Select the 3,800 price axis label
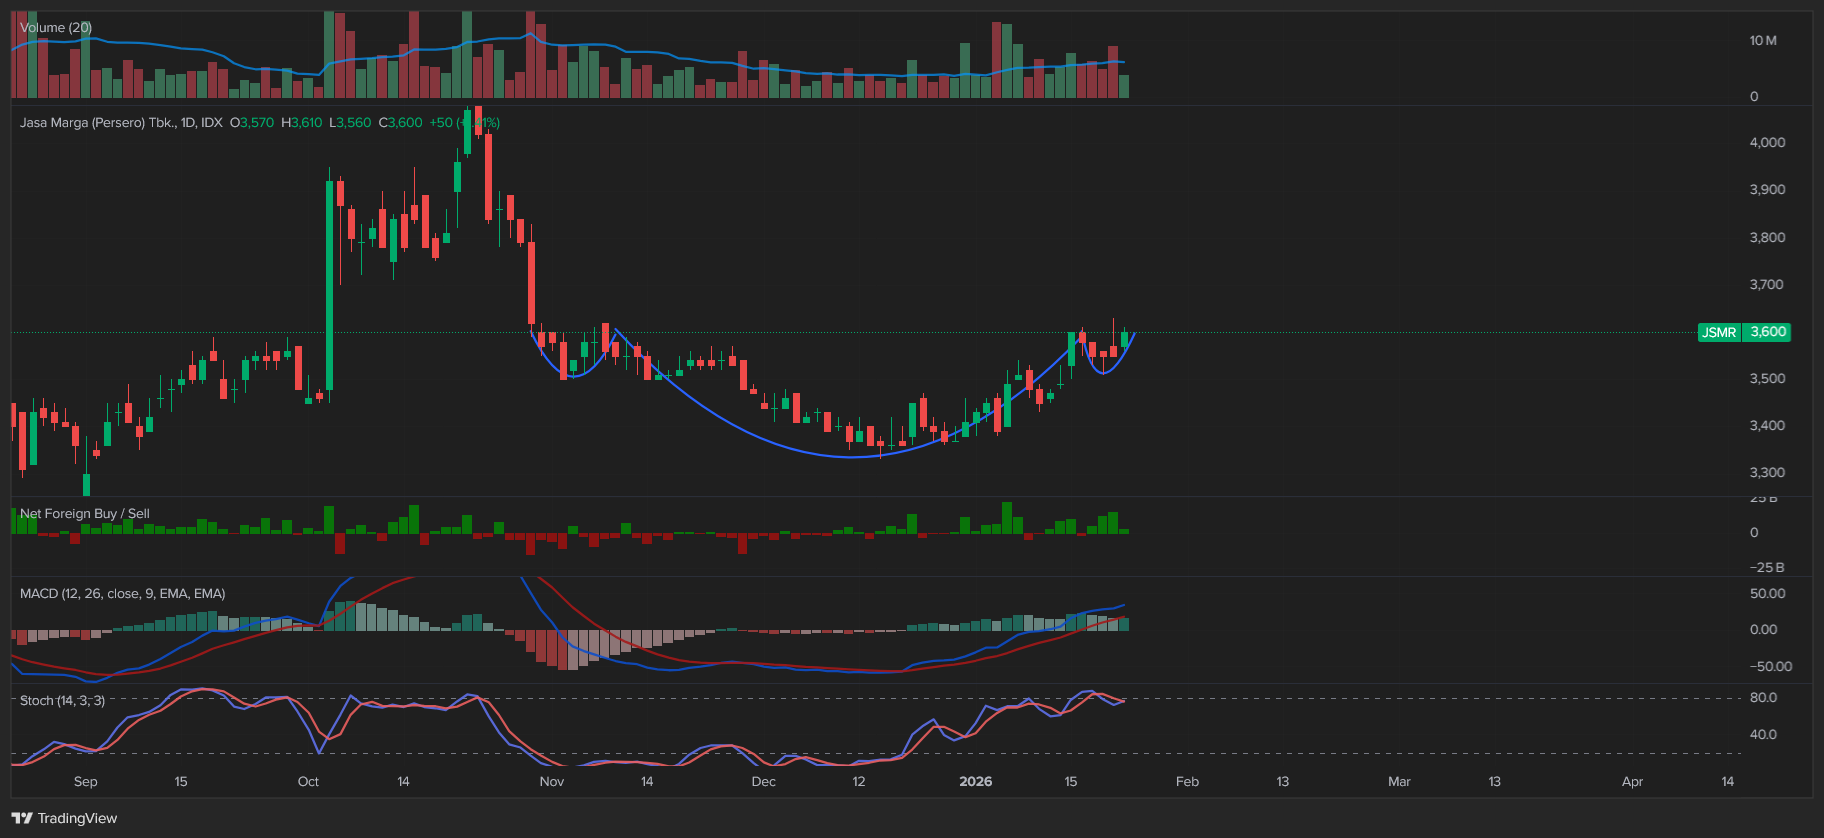 tap(1767, 238)
